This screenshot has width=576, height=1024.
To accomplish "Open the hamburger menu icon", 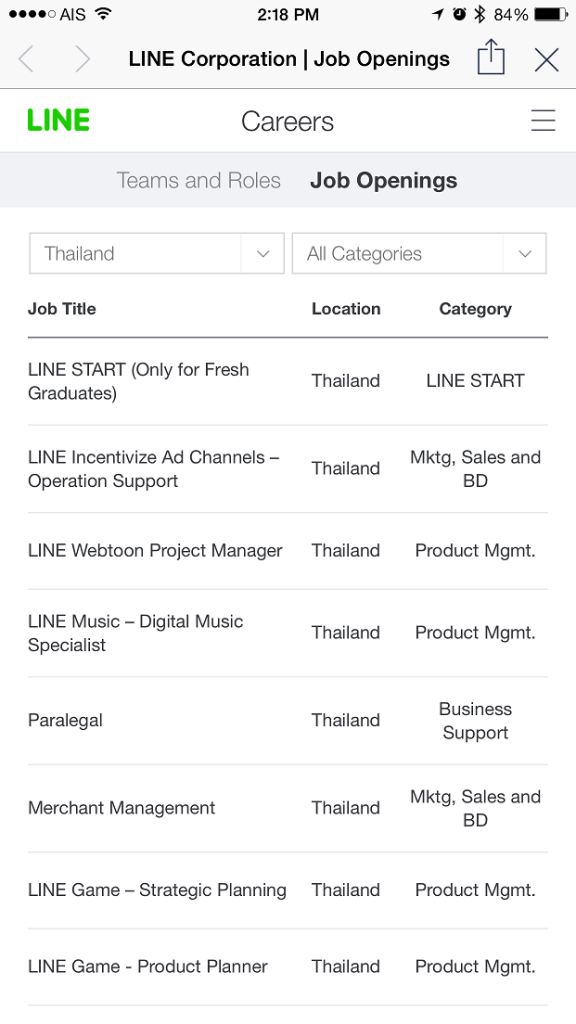I will (543, 120).
